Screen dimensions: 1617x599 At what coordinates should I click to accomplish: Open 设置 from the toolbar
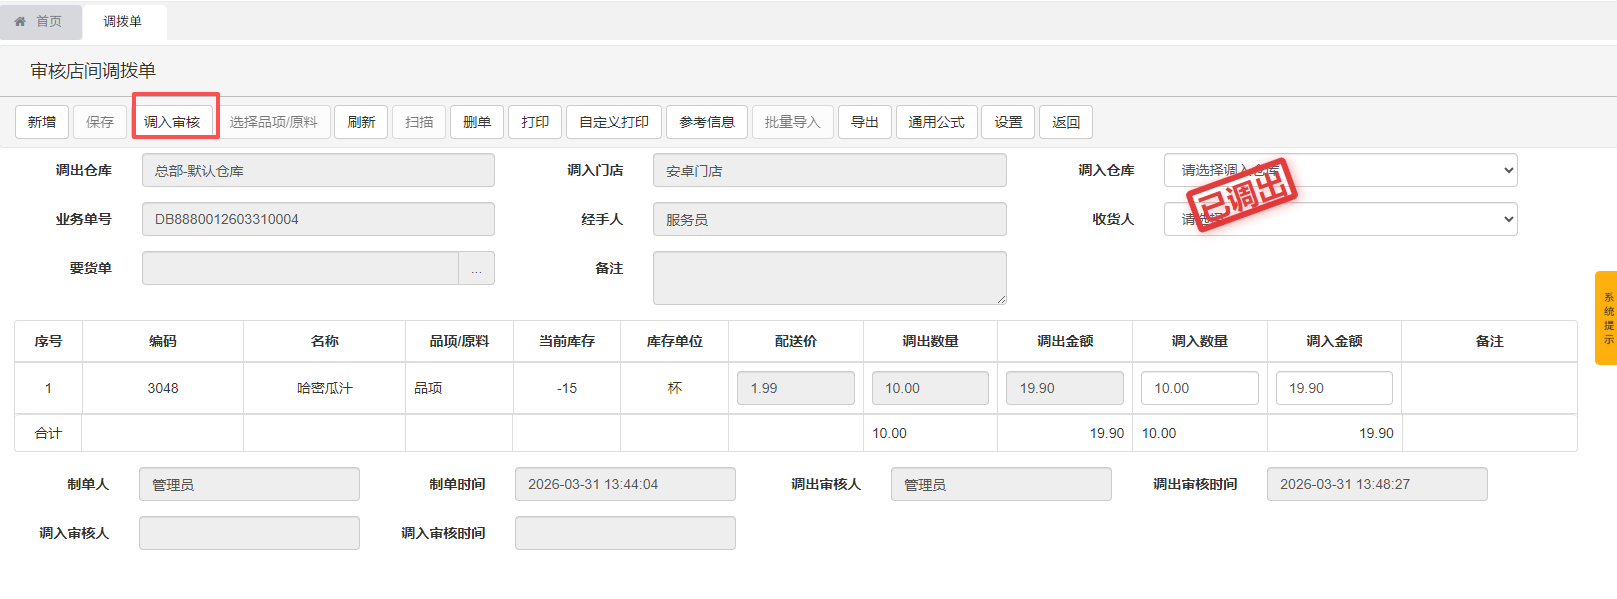[1008, 122]
